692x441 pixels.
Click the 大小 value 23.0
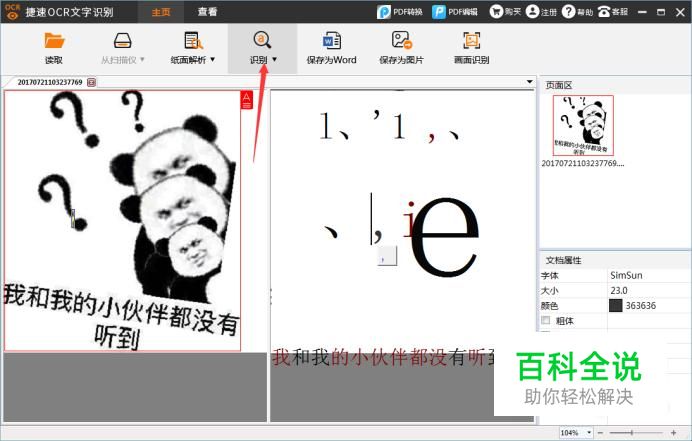tap(619, 290)
